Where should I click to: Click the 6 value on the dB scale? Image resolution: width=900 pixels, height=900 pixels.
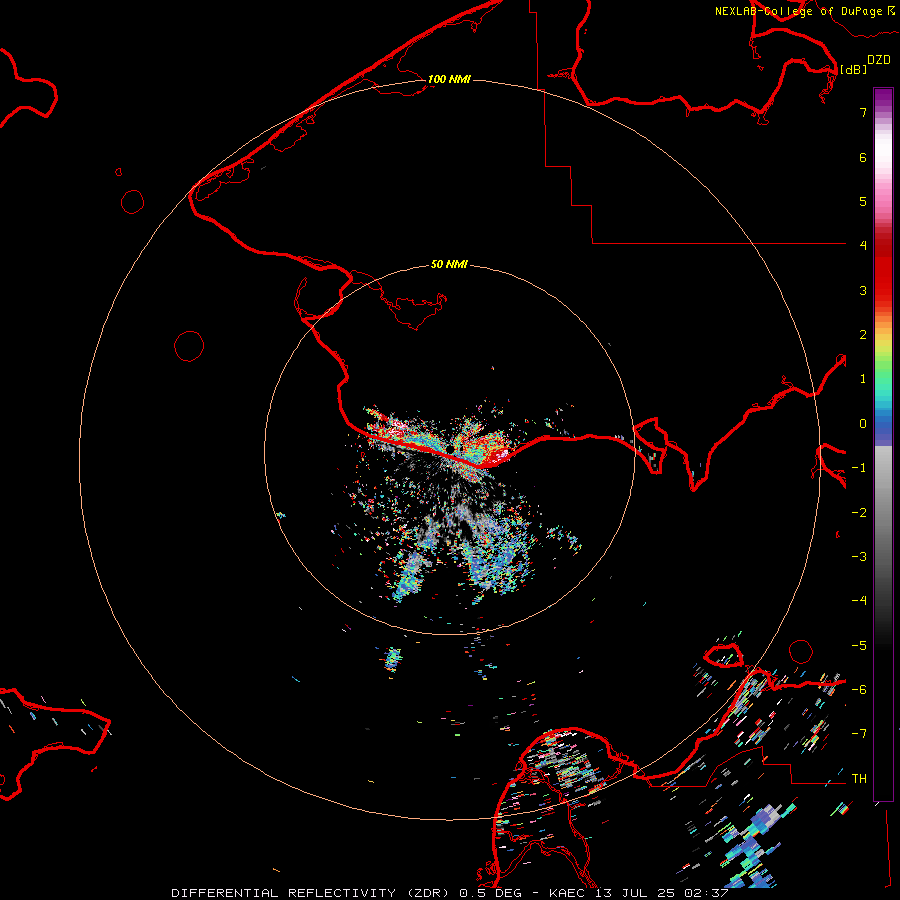pyautogui.click(x=863, y=157)
